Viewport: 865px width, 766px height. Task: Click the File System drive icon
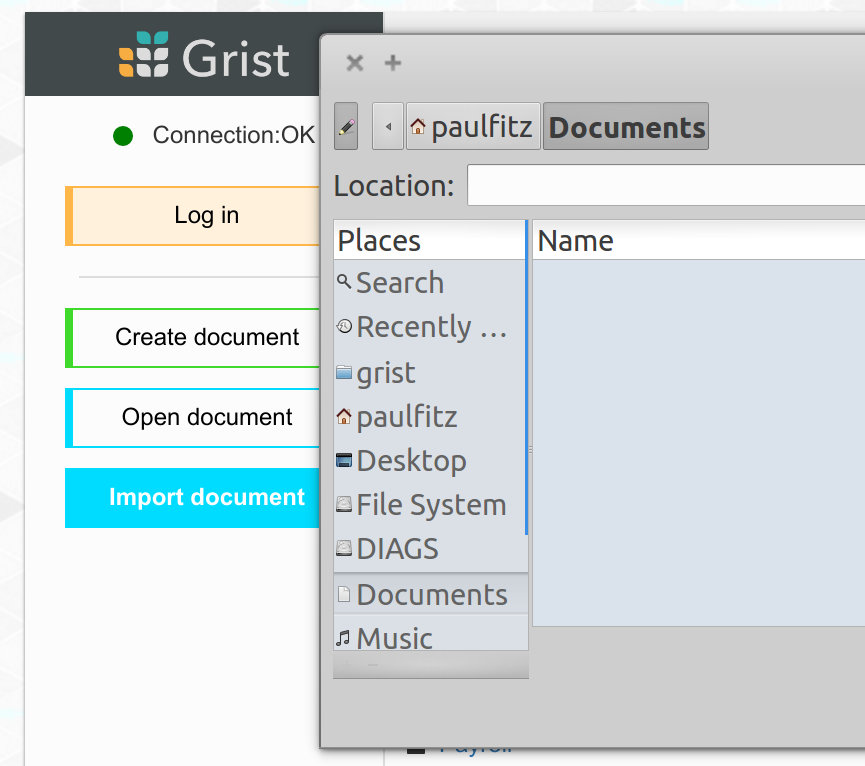pyautogui.click(x=342, y=505)
